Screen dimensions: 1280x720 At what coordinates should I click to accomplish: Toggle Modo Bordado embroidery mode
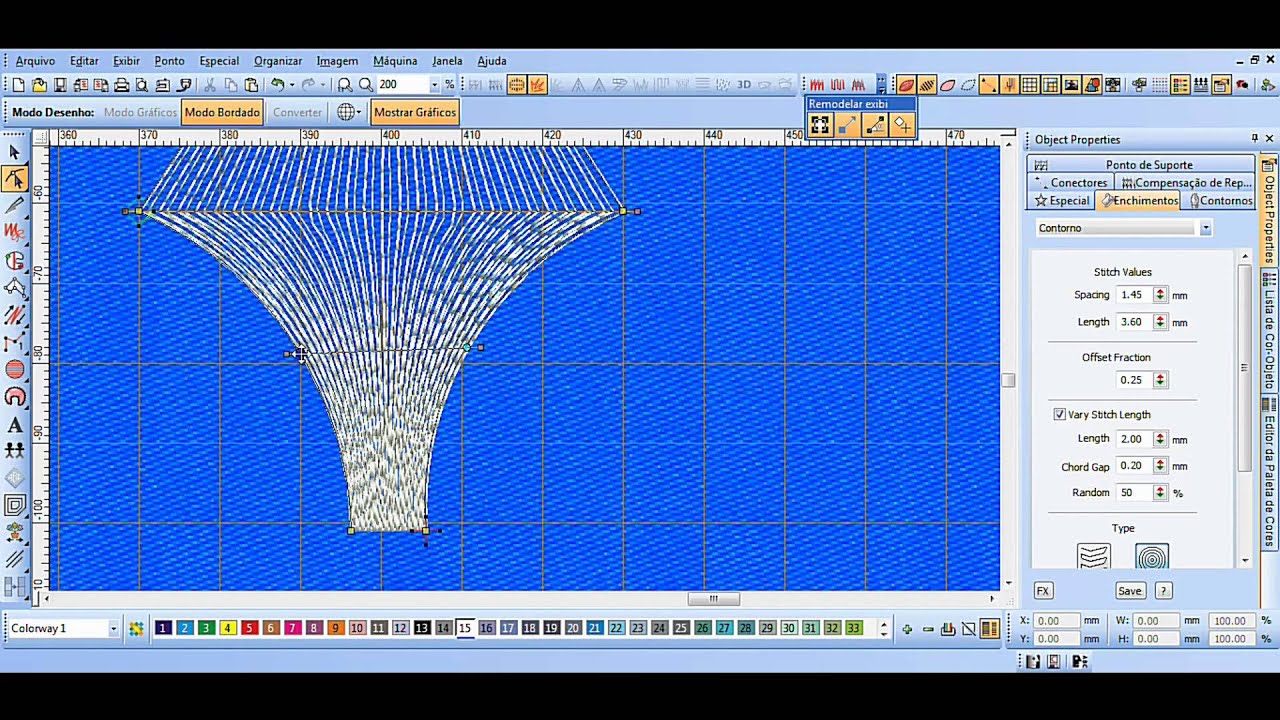(222, 112)
